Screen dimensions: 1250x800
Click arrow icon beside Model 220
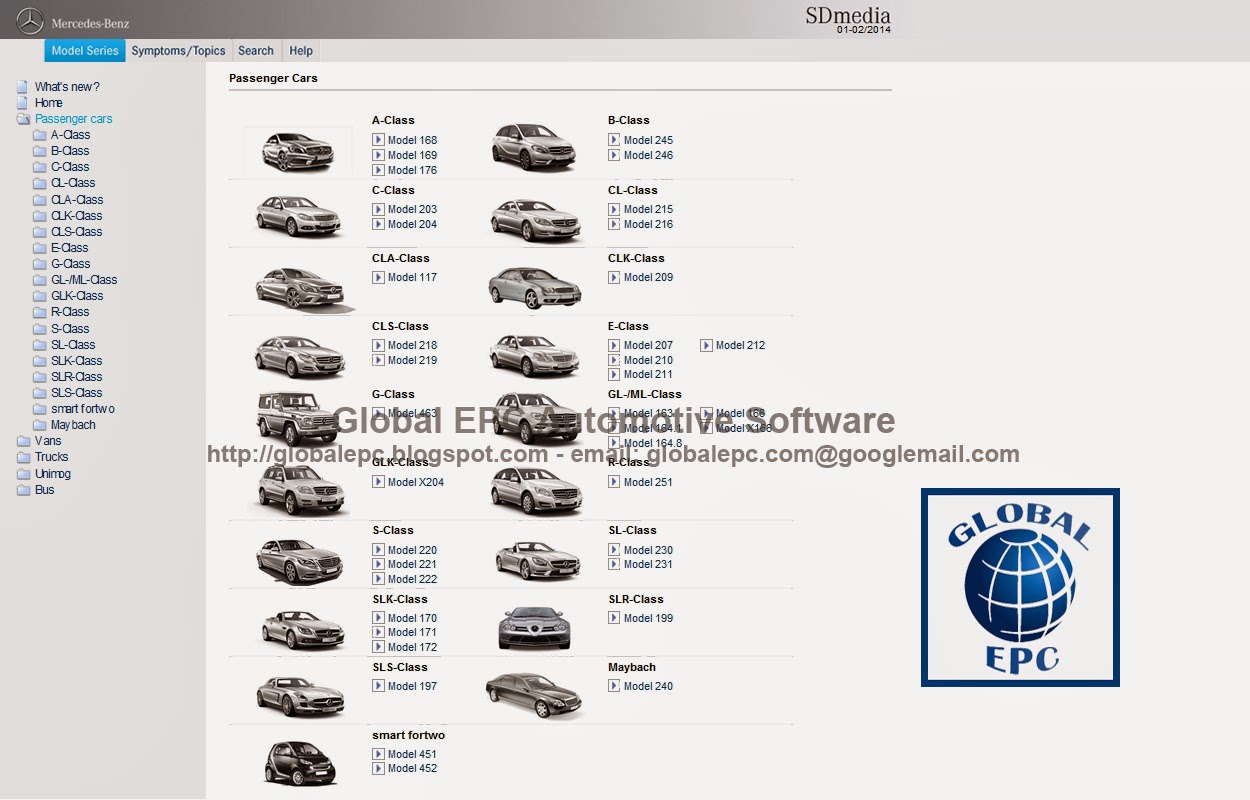(x=379, y=550)
